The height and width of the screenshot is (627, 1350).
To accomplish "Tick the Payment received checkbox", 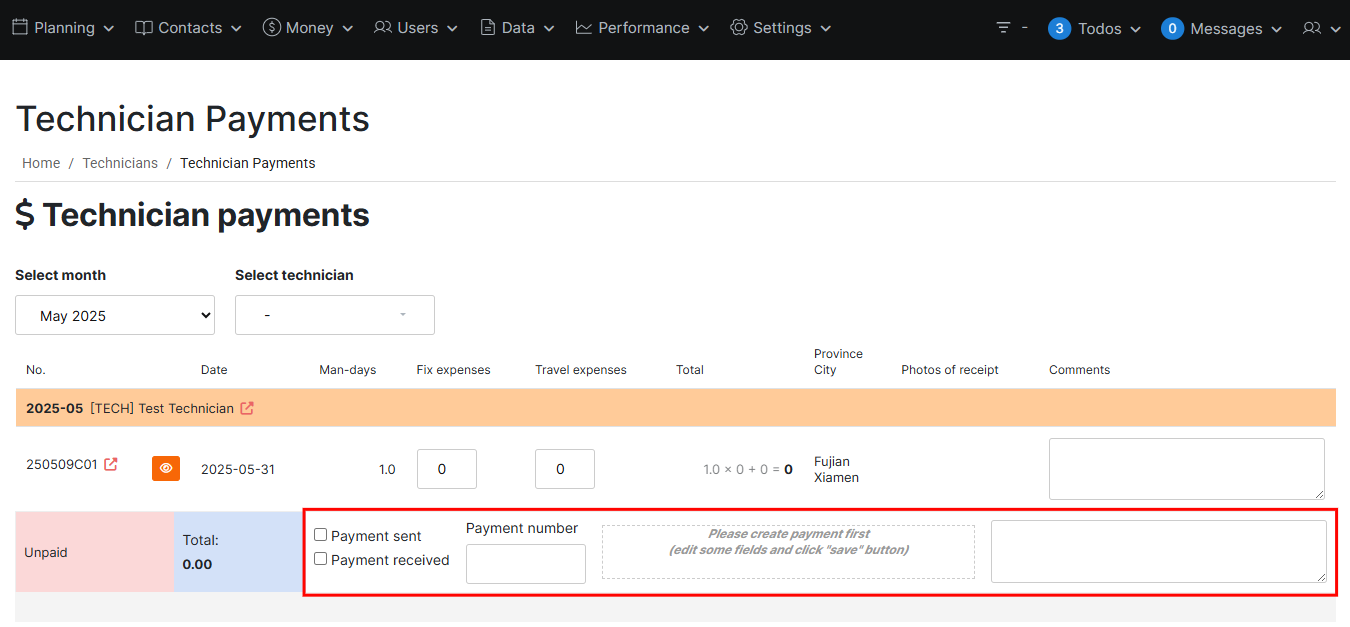I will tap(321, 559).
